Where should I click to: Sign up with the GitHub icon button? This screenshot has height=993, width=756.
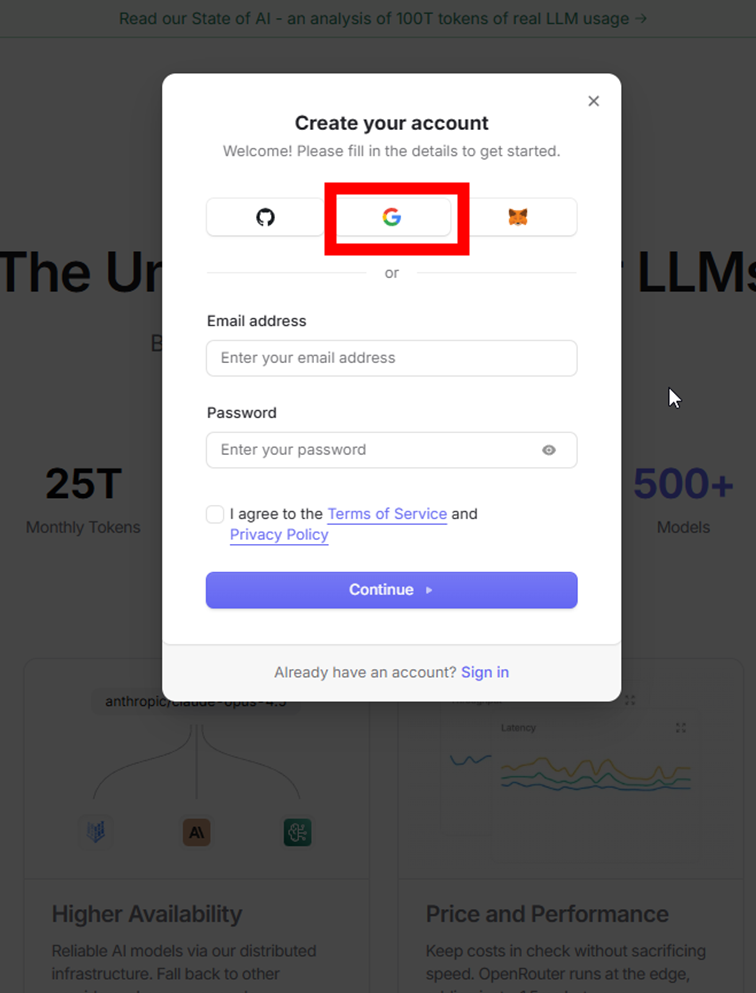pyautogui.click(x=265, y=217)
